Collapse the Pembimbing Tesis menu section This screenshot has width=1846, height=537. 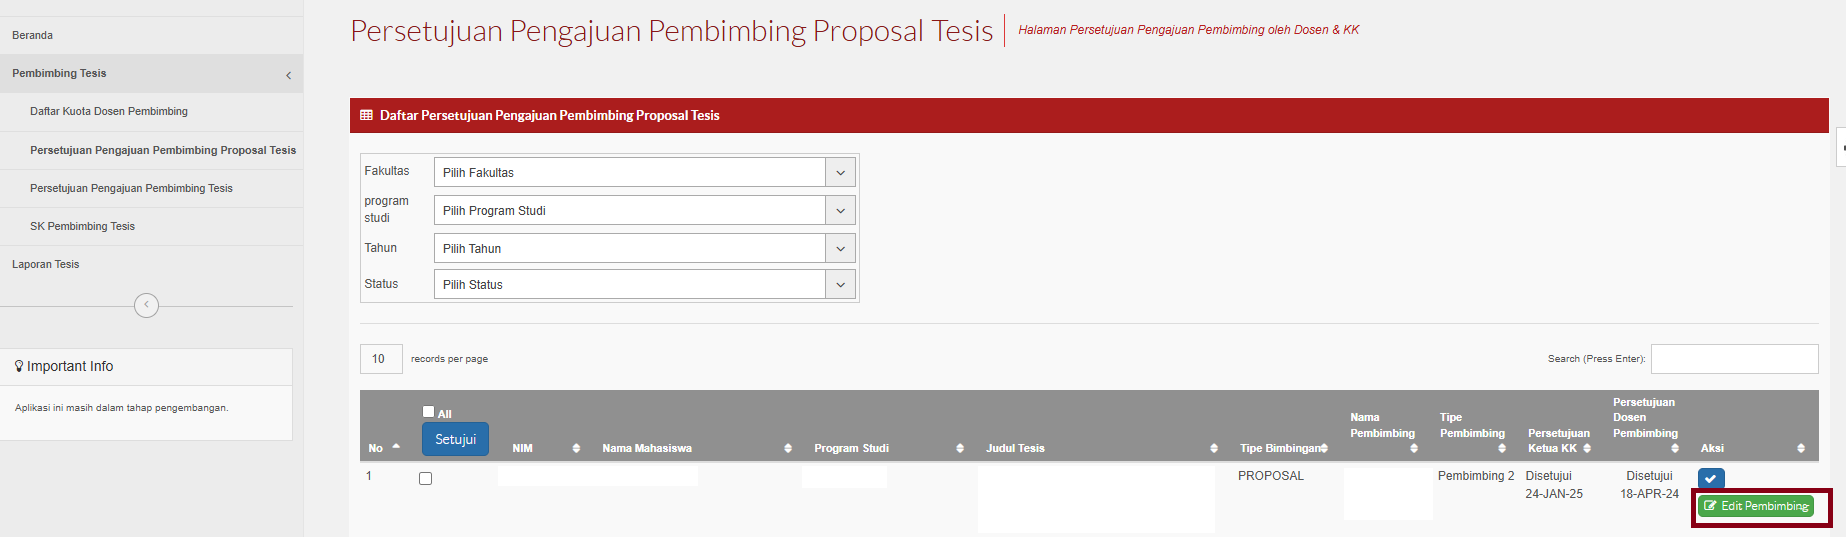288,74
